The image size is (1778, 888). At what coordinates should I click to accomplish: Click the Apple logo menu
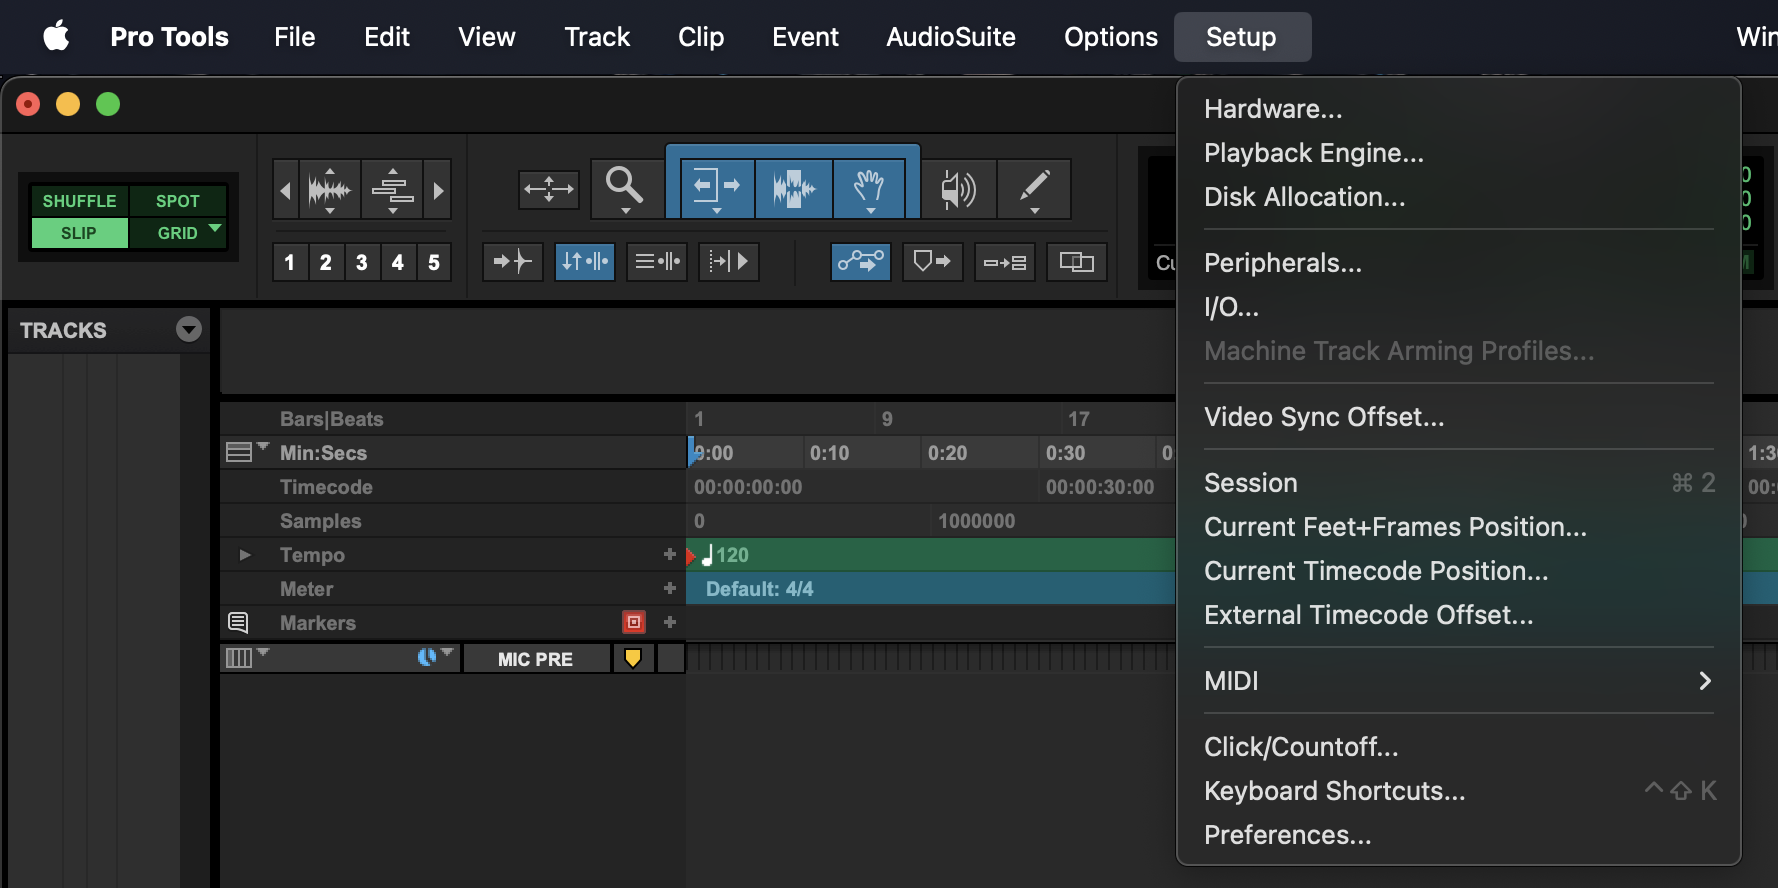click(x=57, y=37)
